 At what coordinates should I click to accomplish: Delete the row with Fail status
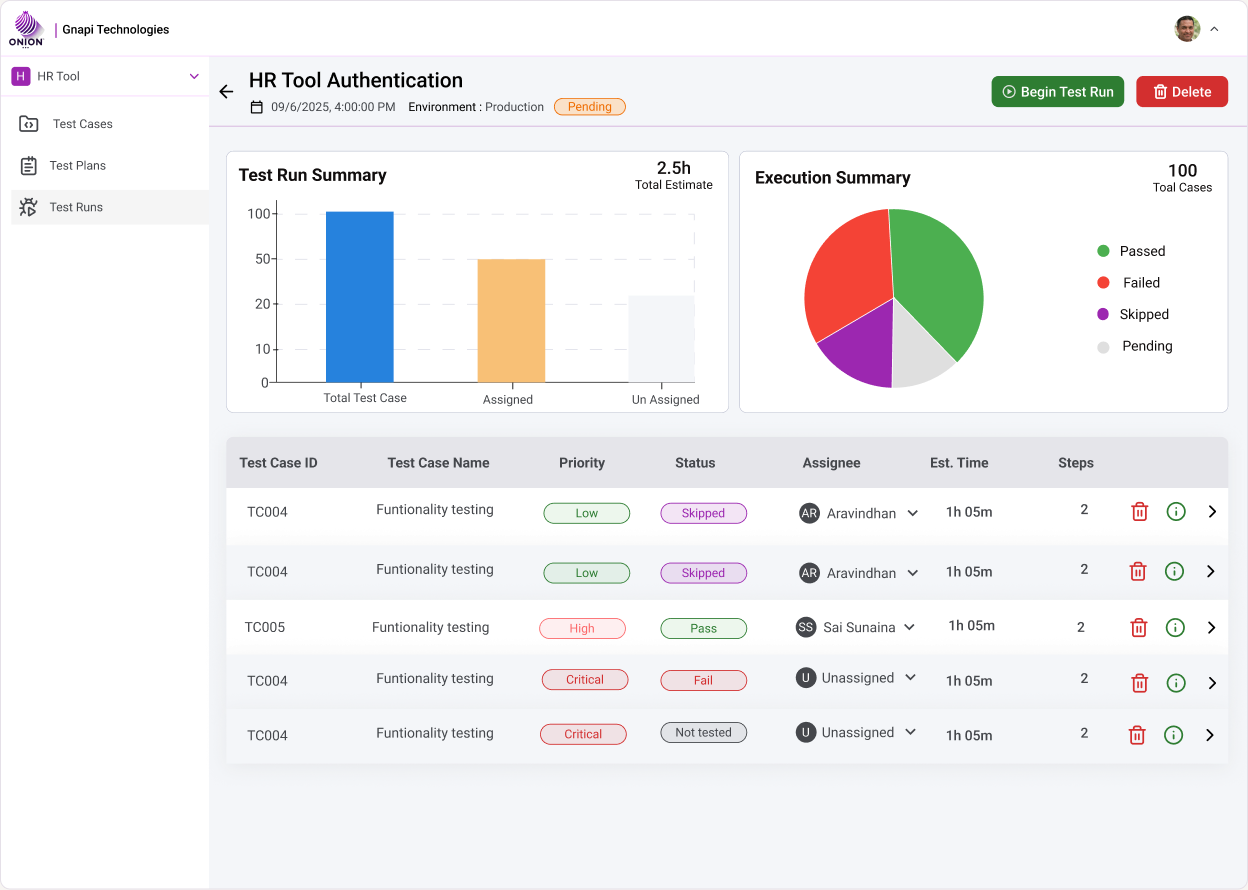tap(1139, 683)
